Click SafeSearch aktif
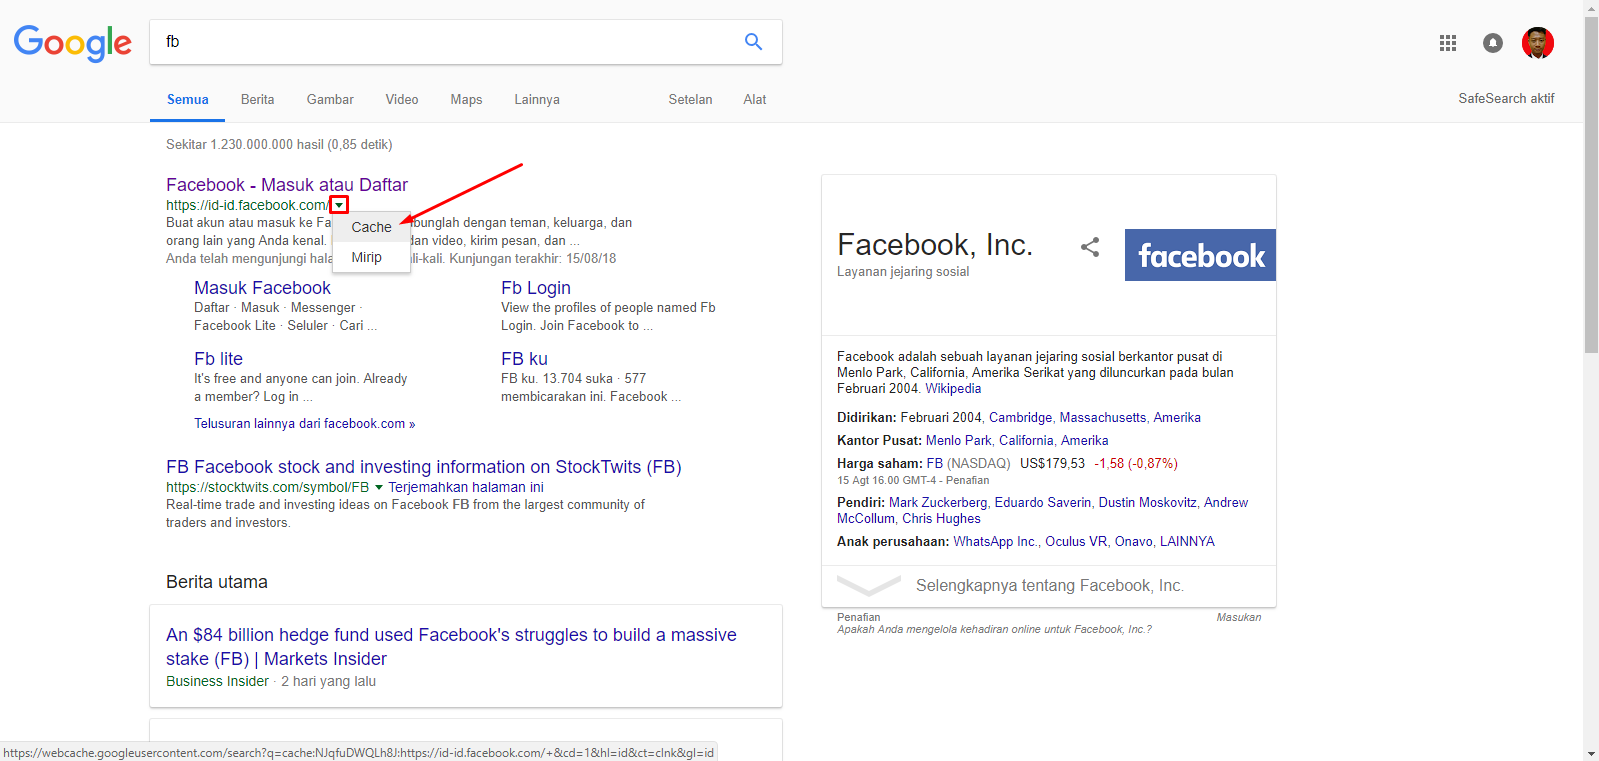Screen dimensions: 1599x761 tap(1506, 98)
